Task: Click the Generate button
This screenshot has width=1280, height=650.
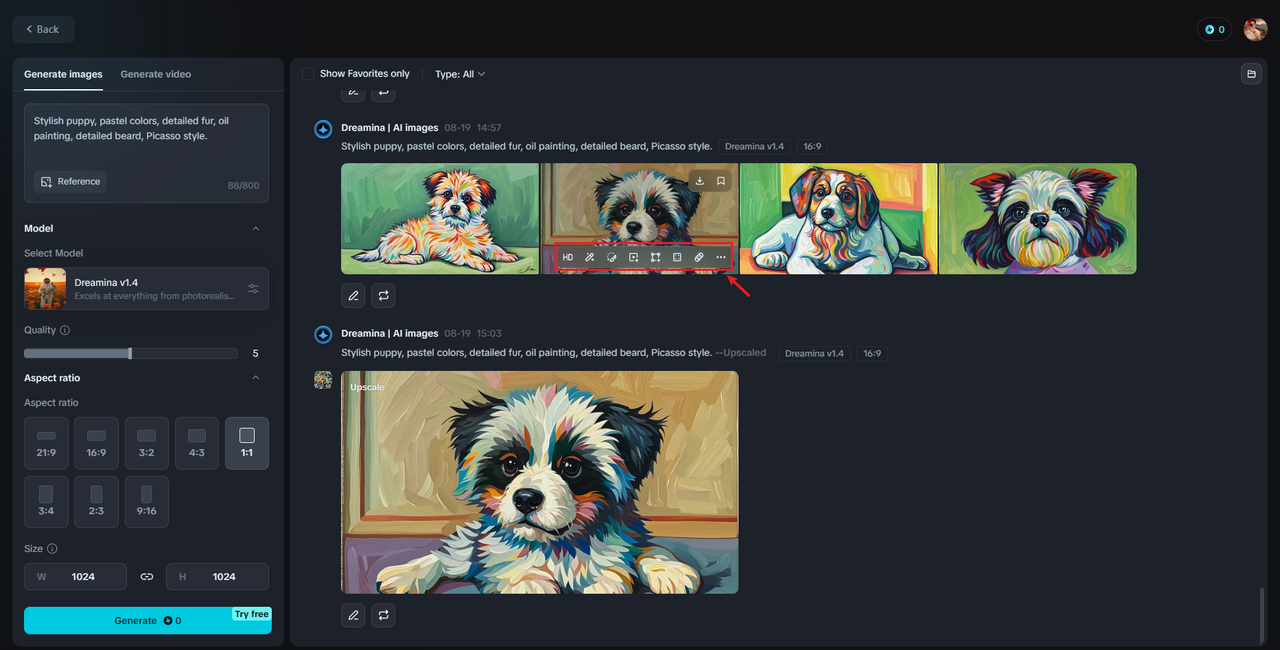Action: (x=147, y=620)
